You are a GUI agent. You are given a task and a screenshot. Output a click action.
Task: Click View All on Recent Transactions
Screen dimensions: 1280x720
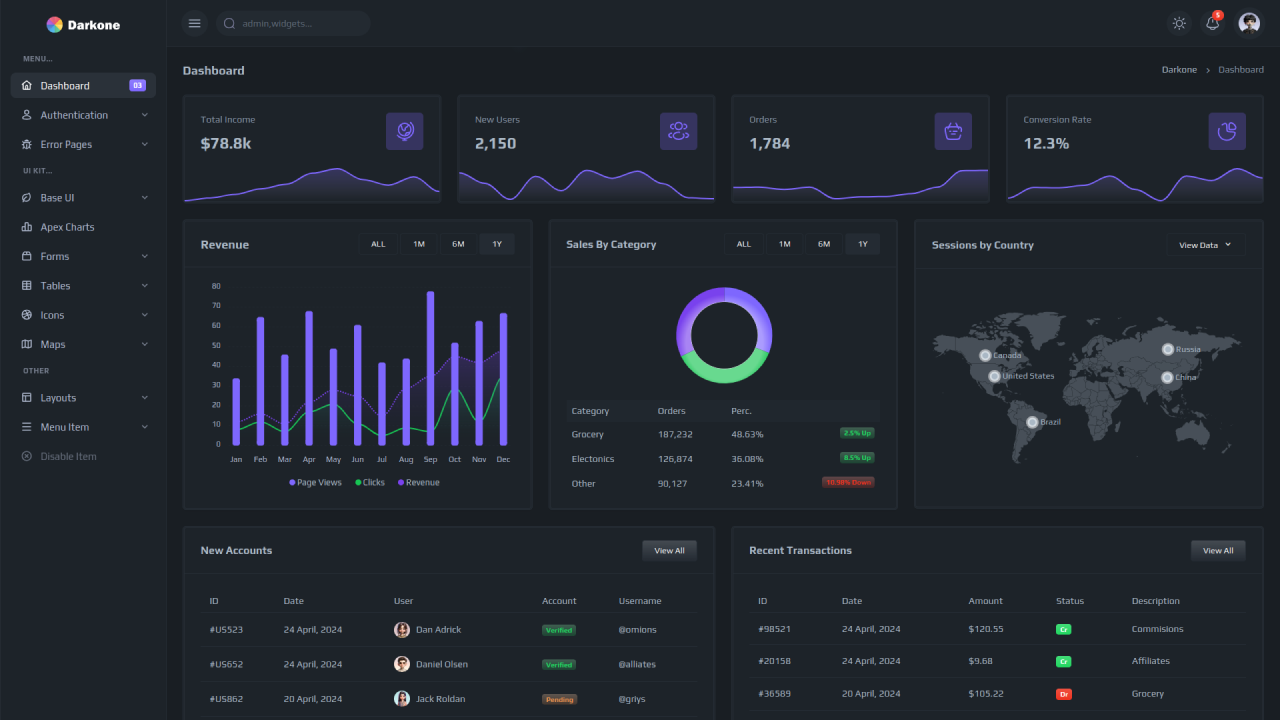coord(1217,550)
